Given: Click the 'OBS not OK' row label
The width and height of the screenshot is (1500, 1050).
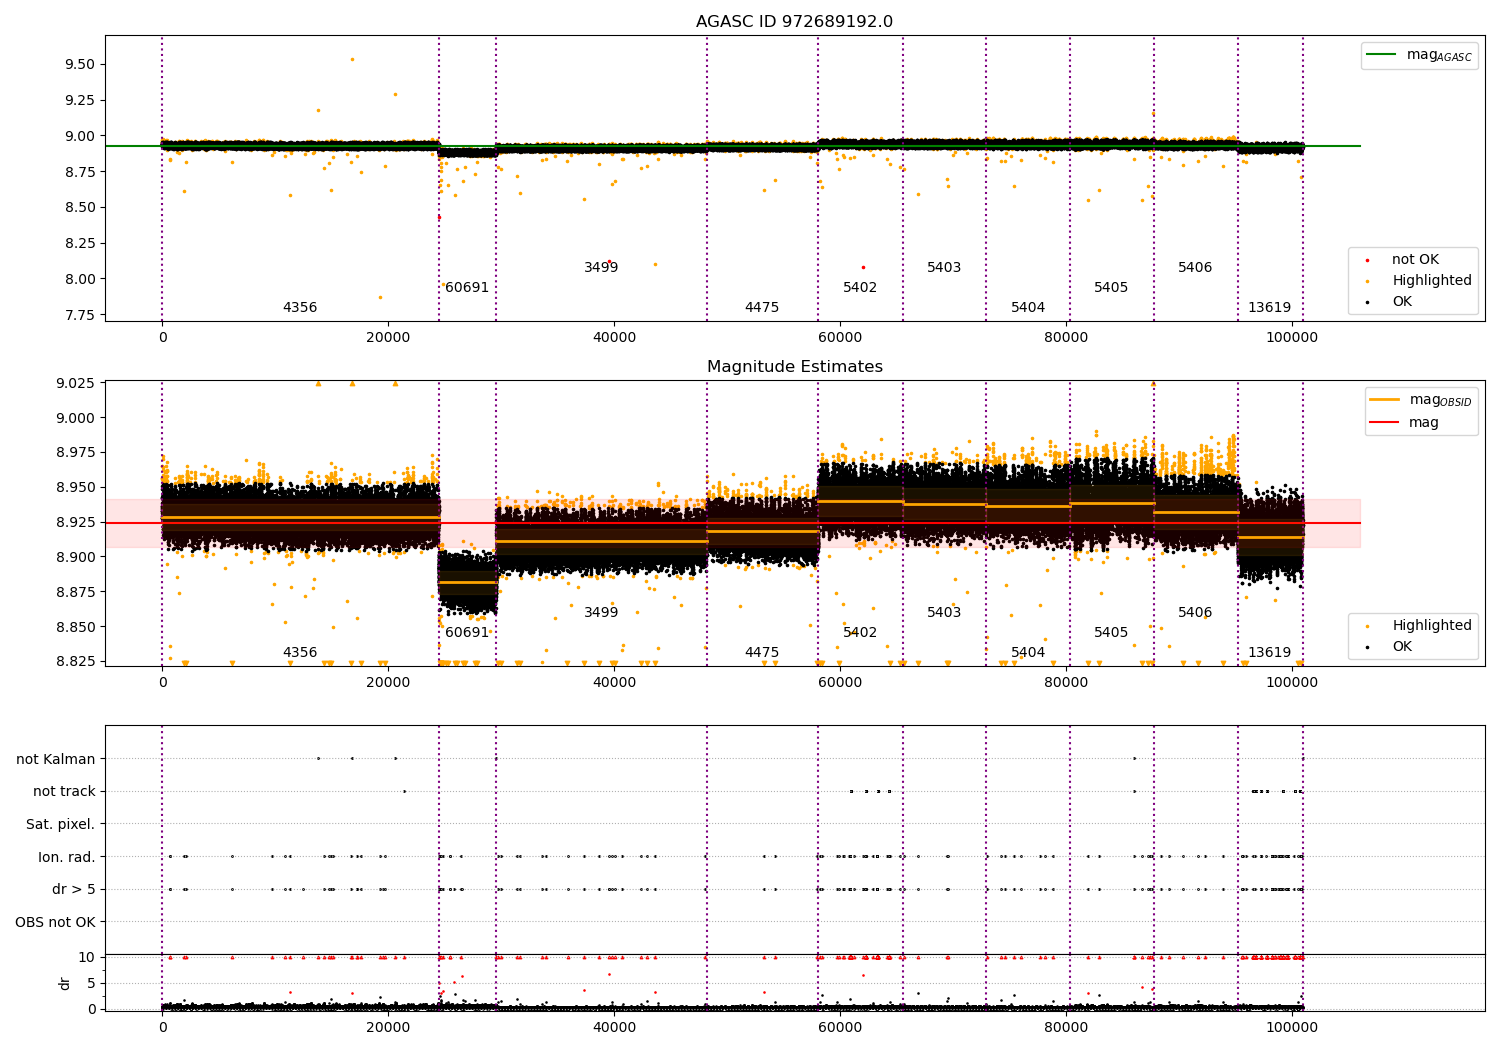Looking at the screenshot, I should click(x=56, y=922).
